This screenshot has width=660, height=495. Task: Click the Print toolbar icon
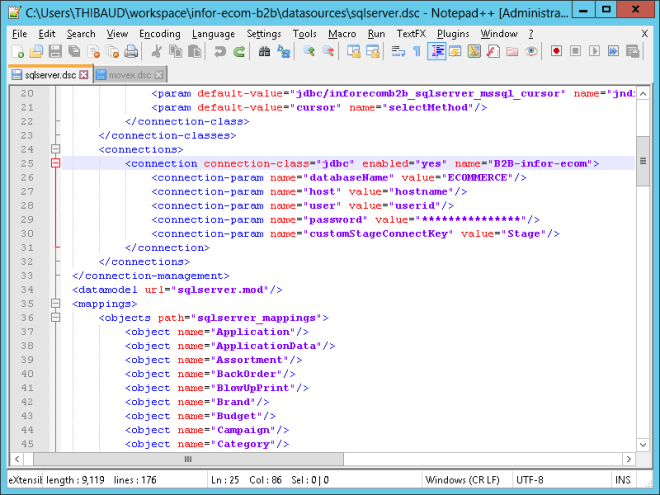(130, 51)
